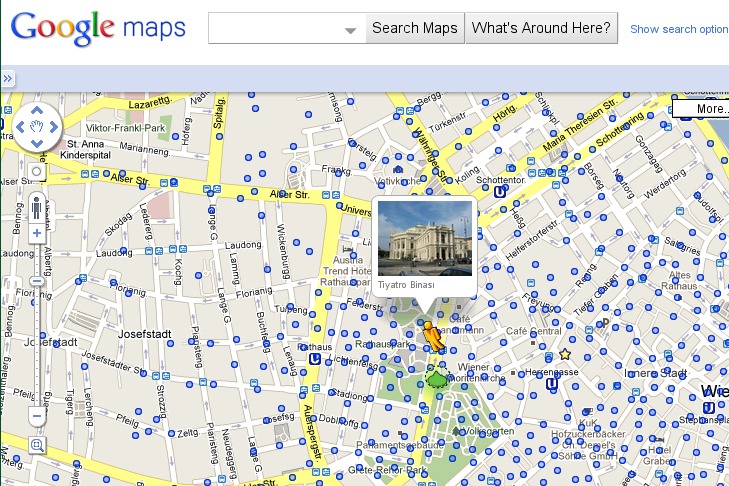Click the Parlamentsgebäude label
Screen dimensions: 729x486
coord(400,445)
